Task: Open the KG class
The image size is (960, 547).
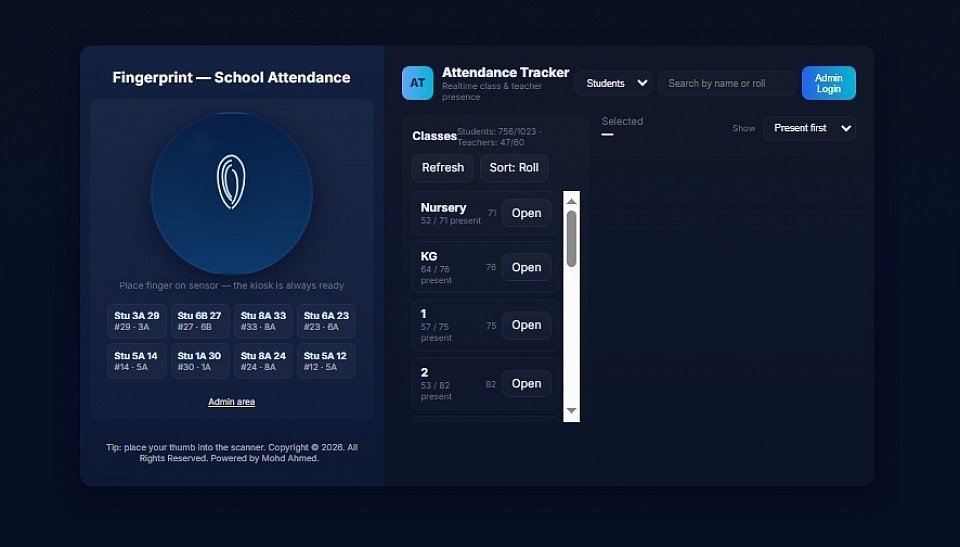Action: [526, 268]
